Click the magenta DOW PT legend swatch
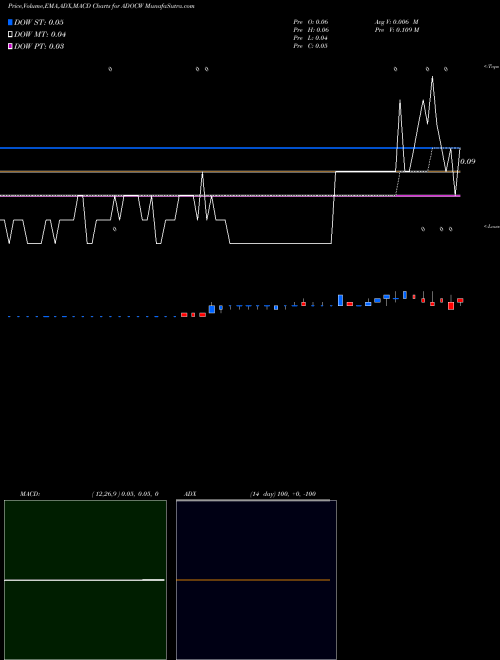Viewport: 500px width, 660px height. coord(10,46)
